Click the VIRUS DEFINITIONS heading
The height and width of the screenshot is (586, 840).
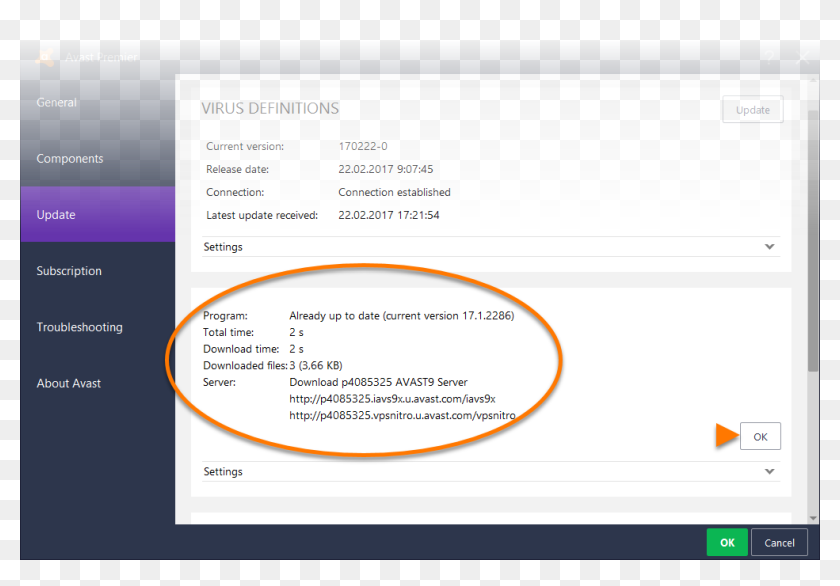tap(270, 108)
